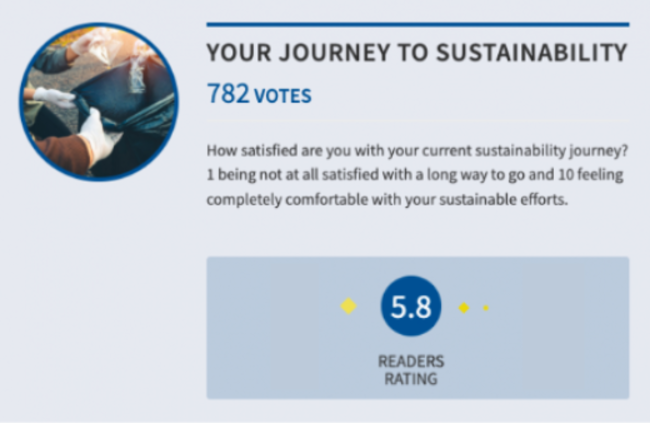Viewport: 650px width, 423px height.
Task: Click the white glove in the photo
Action: coord(98,135)
